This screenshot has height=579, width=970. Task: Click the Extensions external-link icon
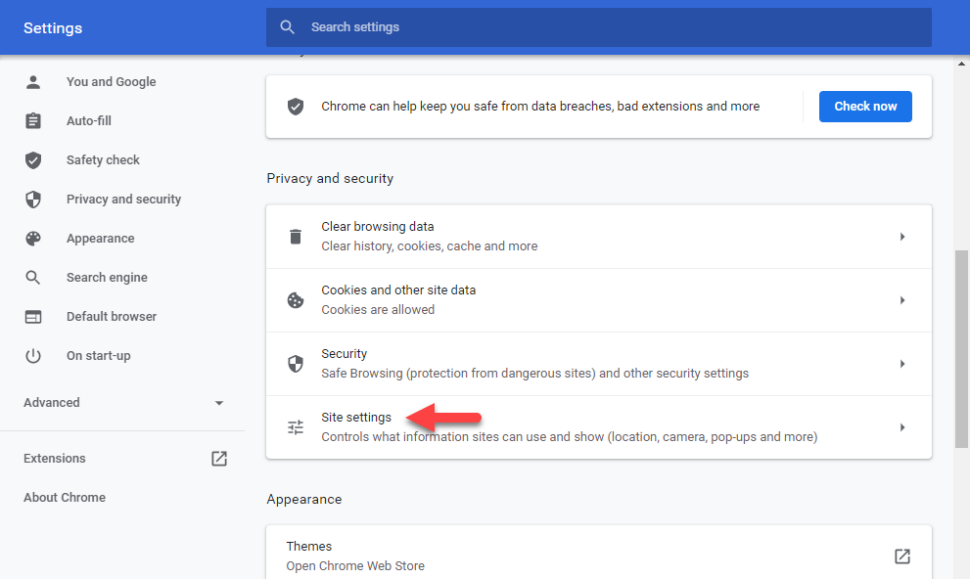tap(219, 458)
